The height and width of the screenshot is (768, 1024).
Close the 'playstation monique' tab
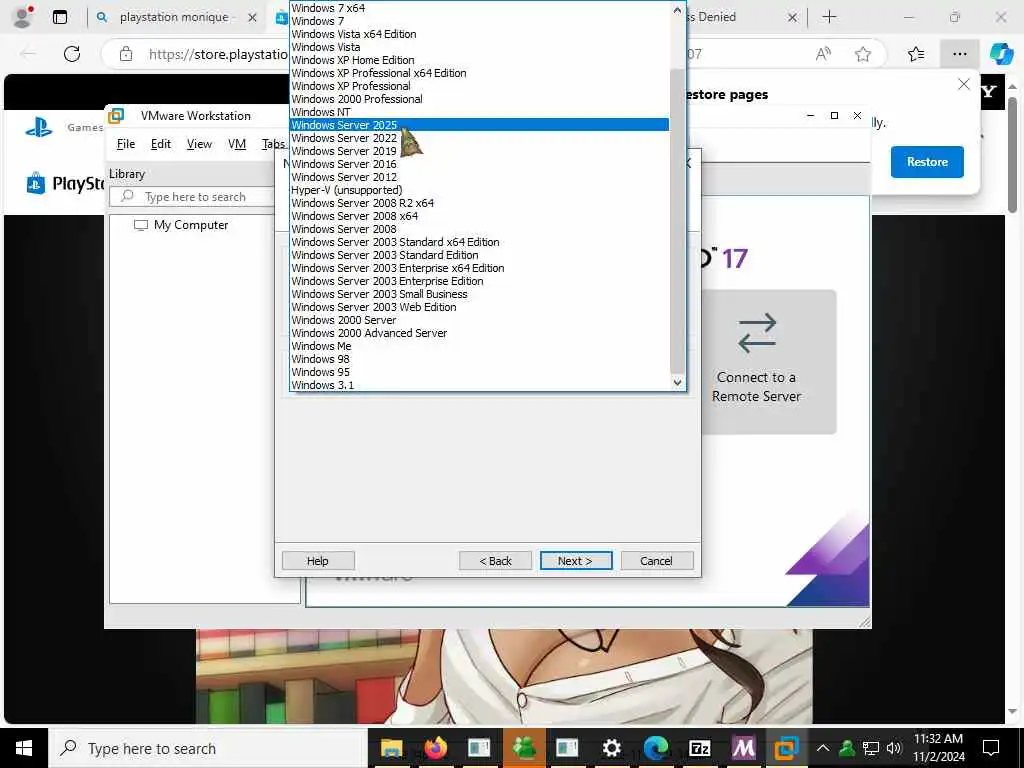pos(252,18)
